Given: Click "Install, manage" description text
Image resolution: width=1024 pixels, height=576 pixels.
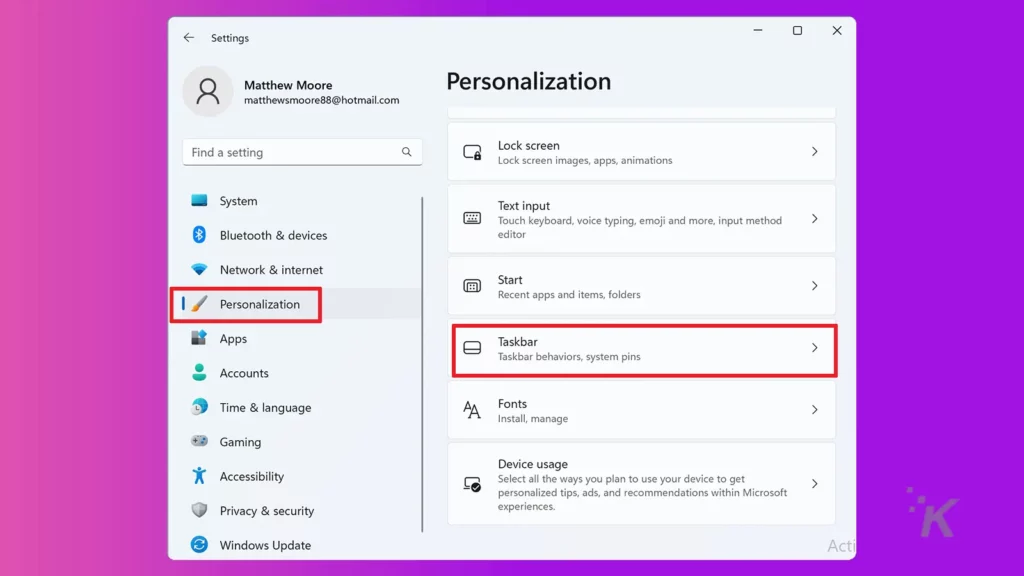Looking at the screenshot, I should pos(532,419).
